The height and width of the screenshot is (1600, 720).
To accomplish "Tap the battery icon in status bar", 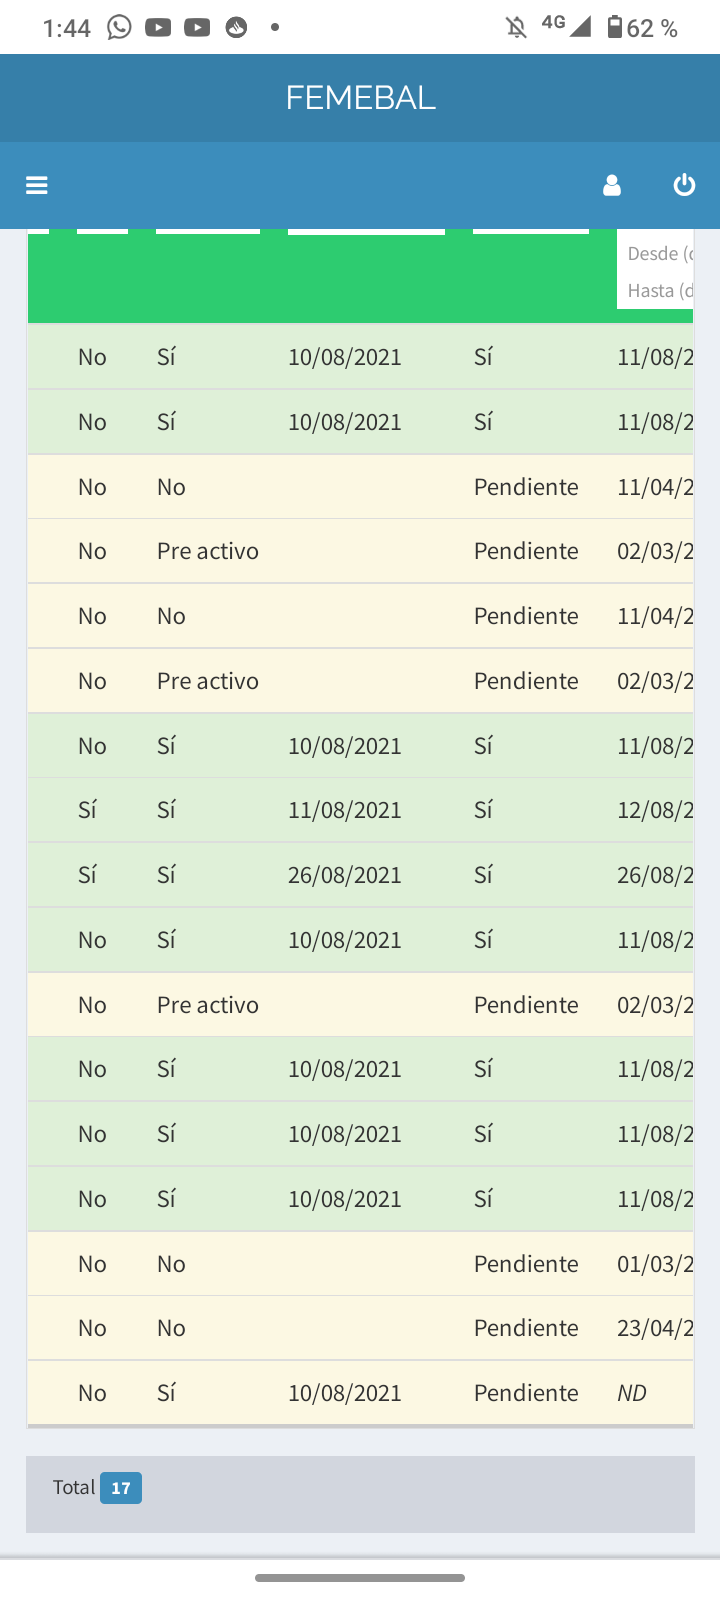I will [x=614, y=27].
